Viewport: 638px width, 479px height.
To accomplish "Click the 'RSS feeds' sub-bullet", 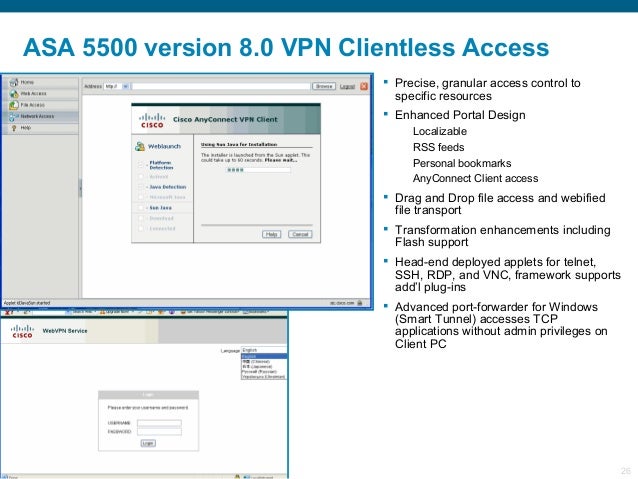I will (439, 147).
